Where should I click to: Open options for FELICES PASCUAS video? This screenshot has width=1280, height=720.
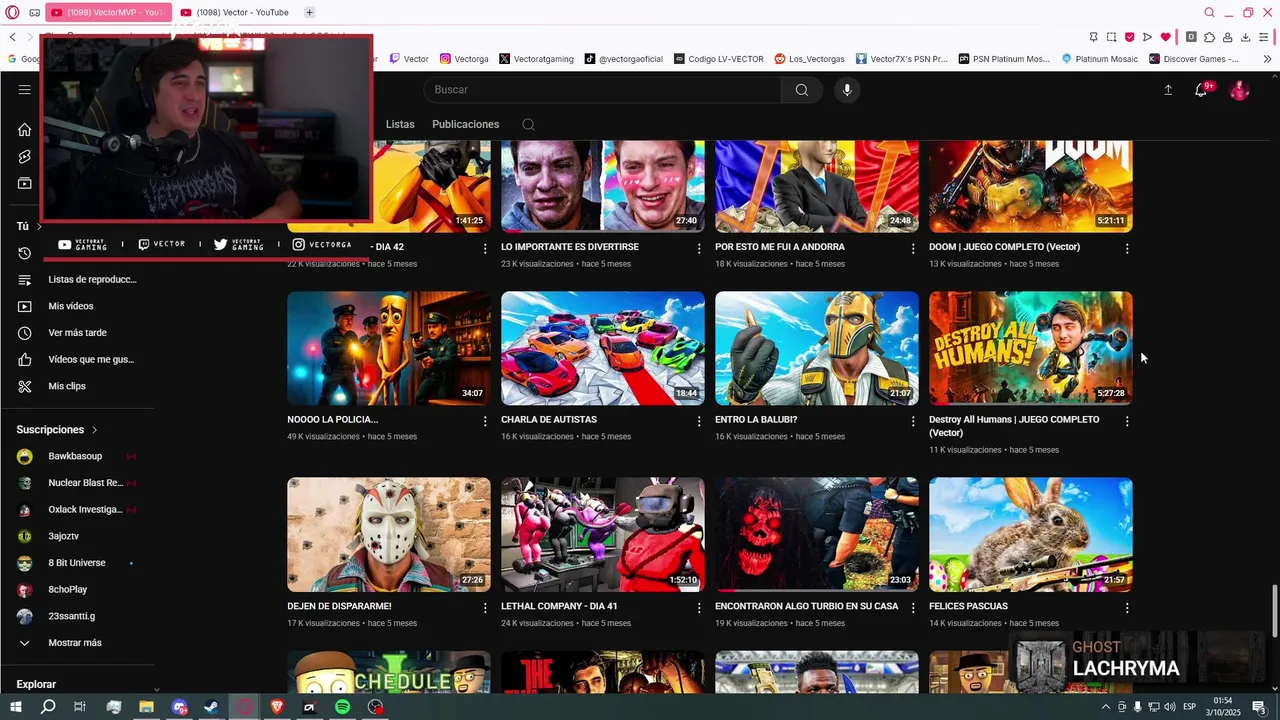point(1127,608)
